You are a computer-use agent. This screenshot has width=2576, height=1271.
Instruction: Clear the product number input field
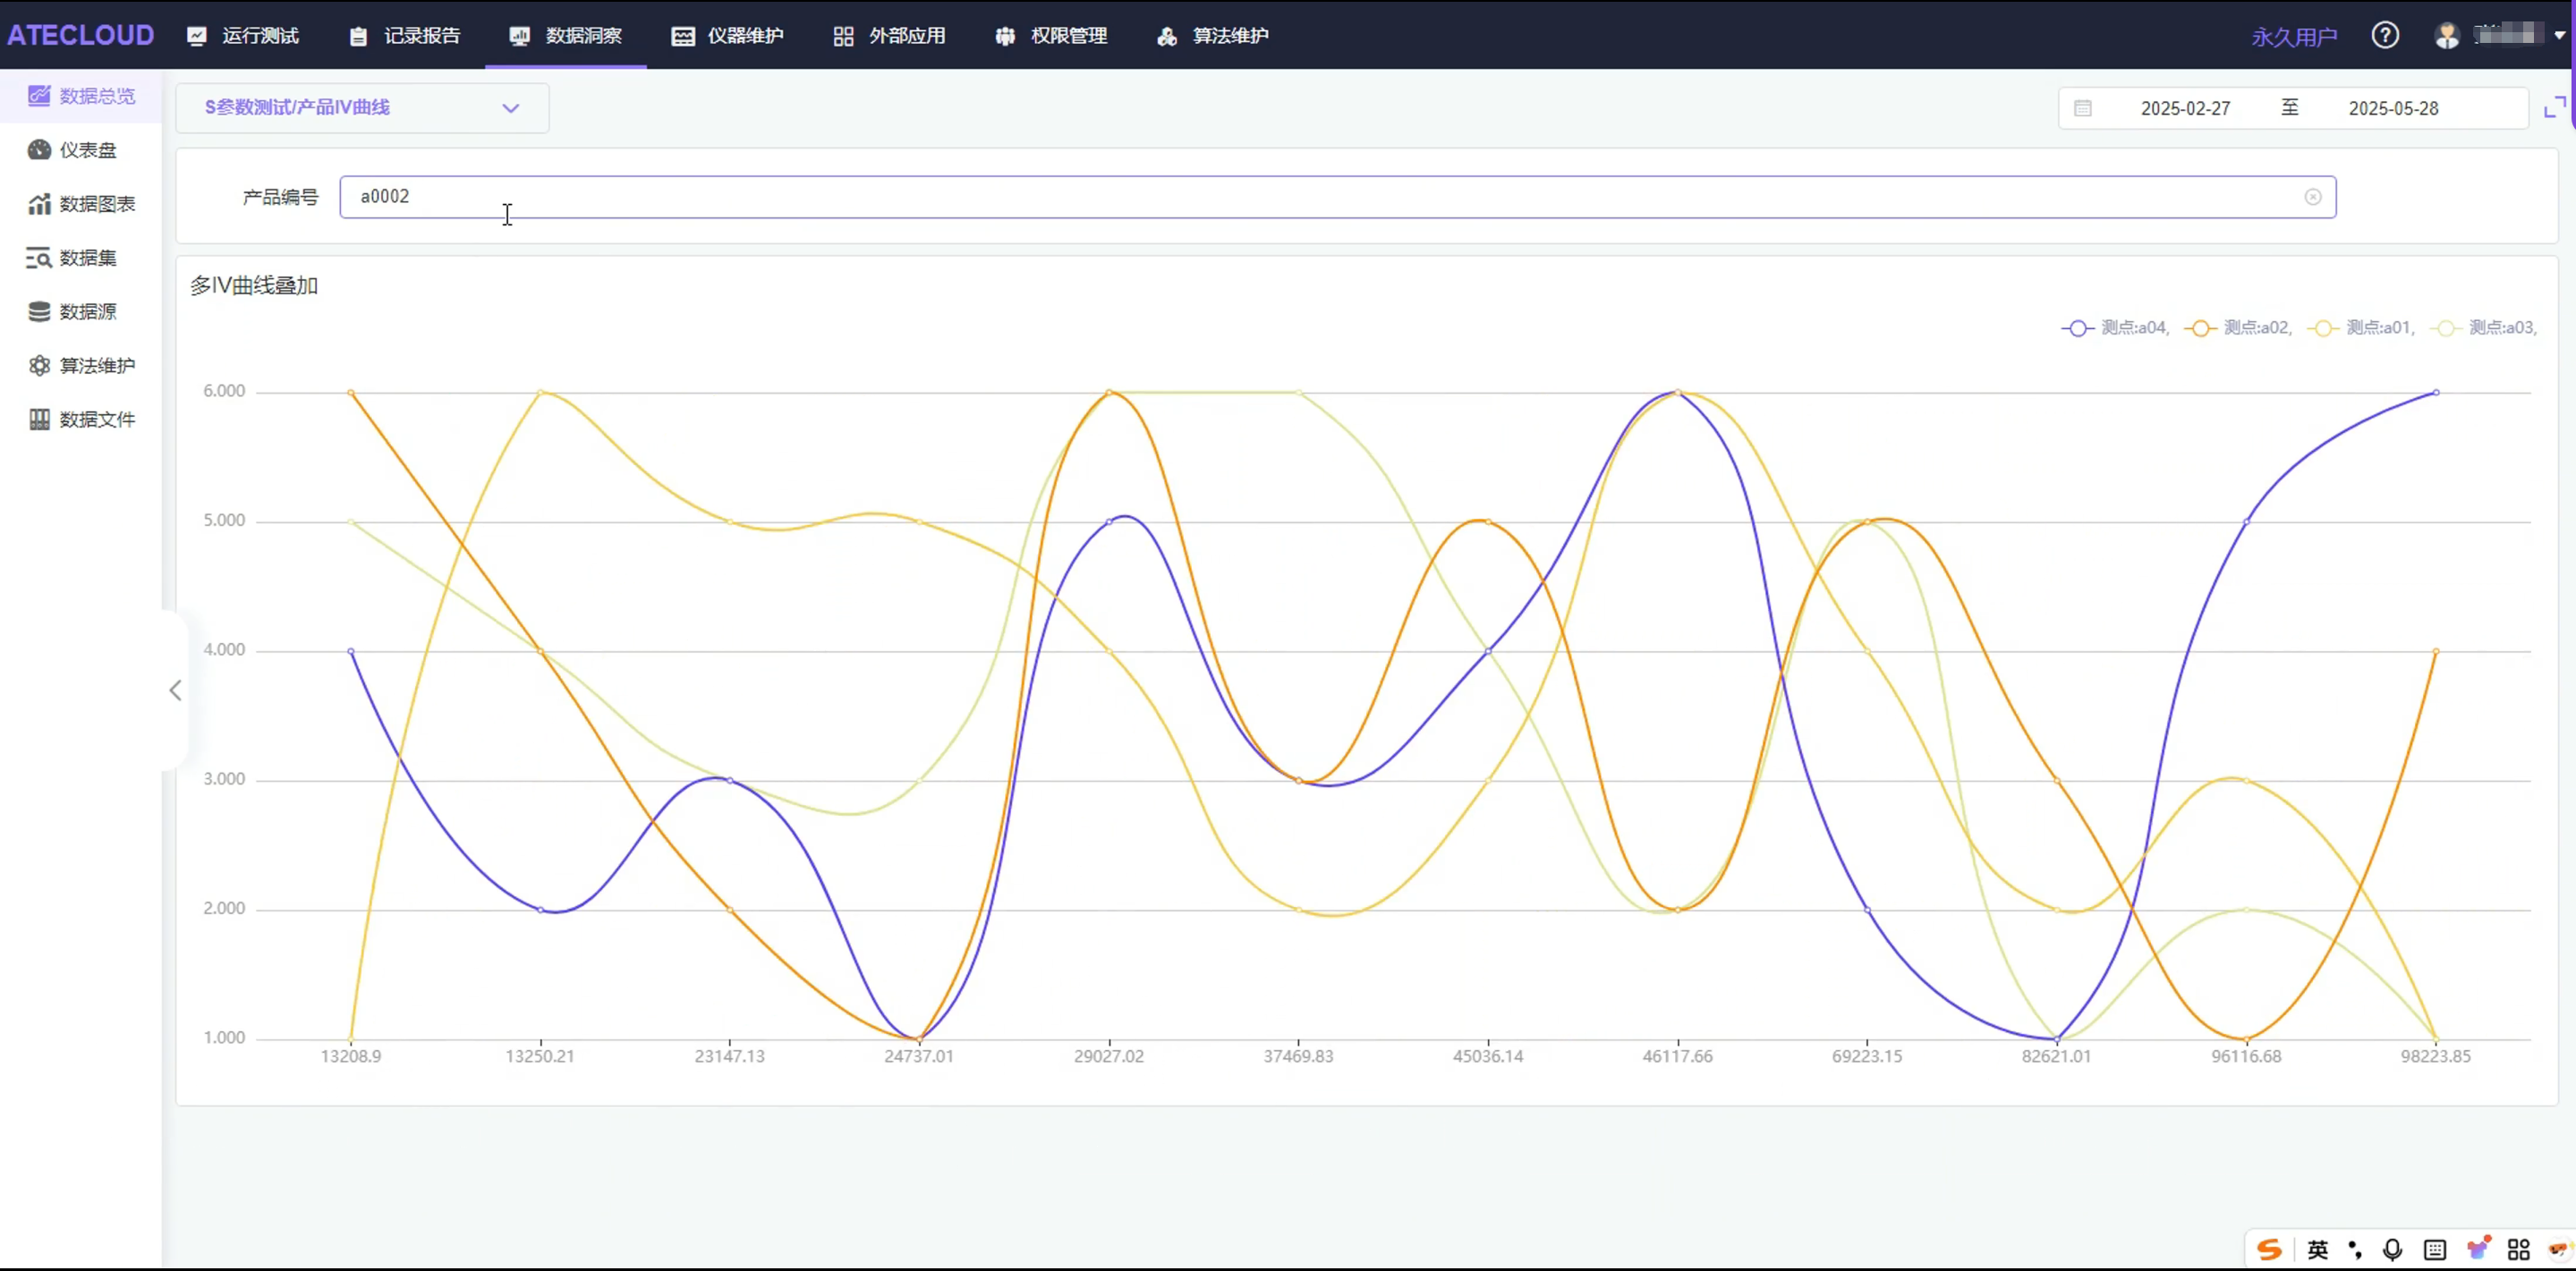pyautogui.click(x=2312, y=197)
